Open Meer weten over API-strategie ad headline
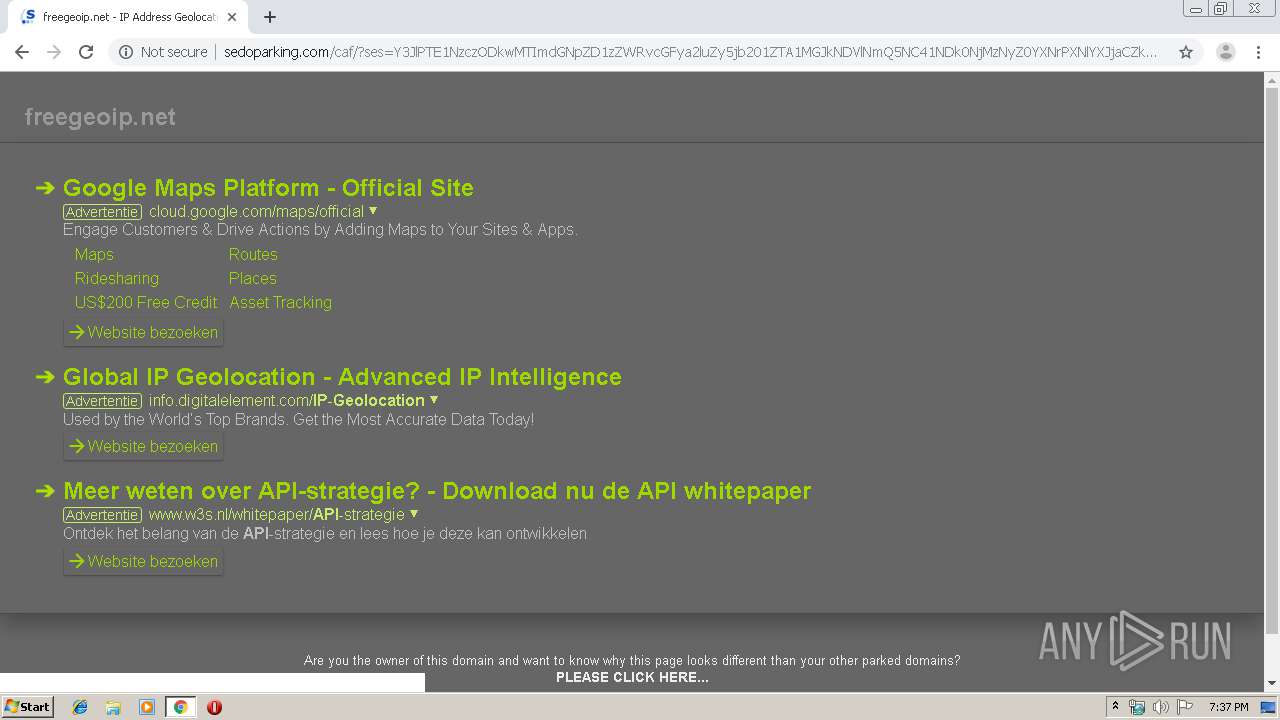 pos(437,491)
